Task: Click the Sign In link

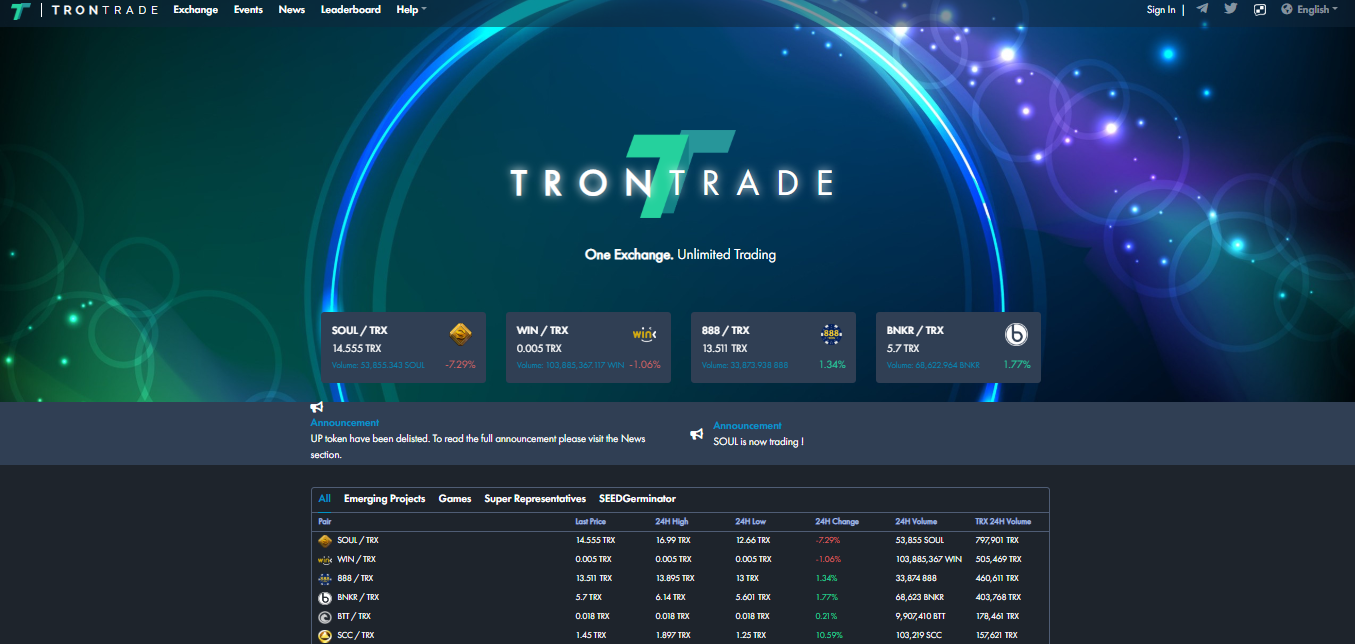Action: click(1159, 9)
